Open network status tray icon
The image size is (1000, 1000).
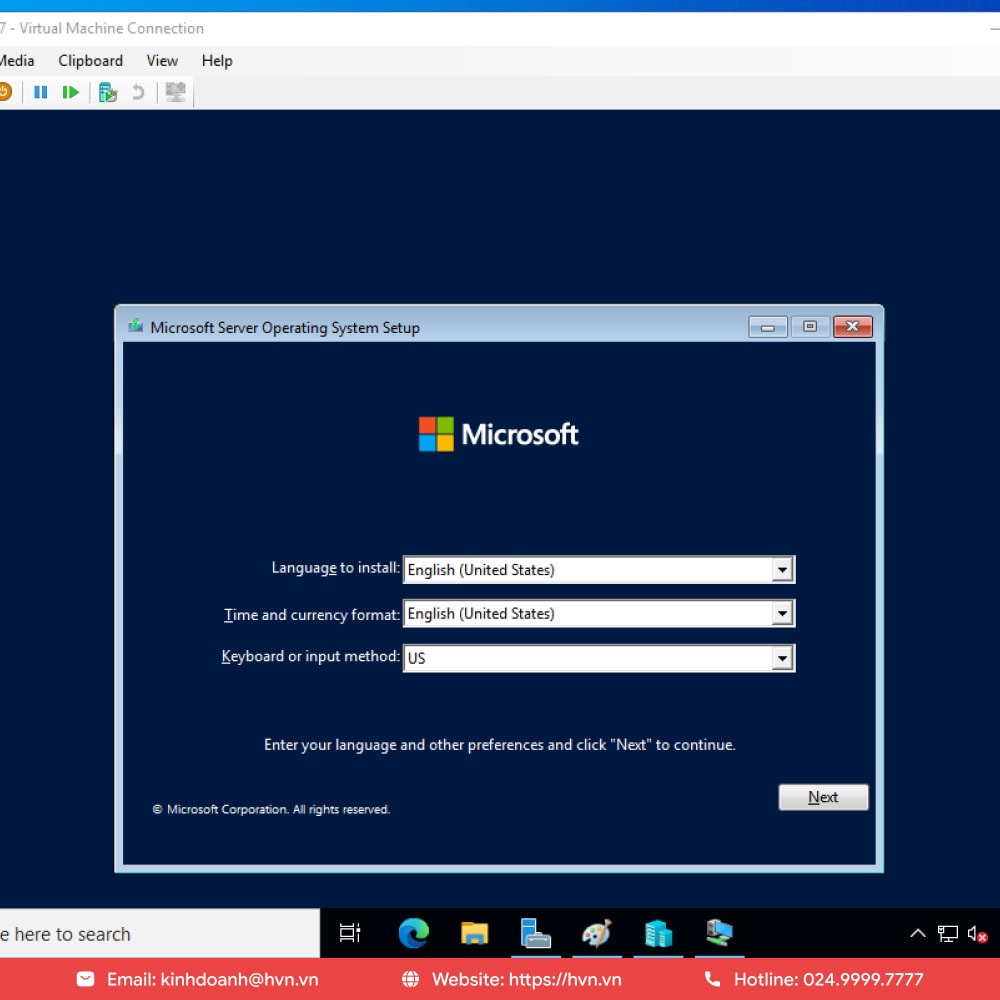tap(948, 934)
